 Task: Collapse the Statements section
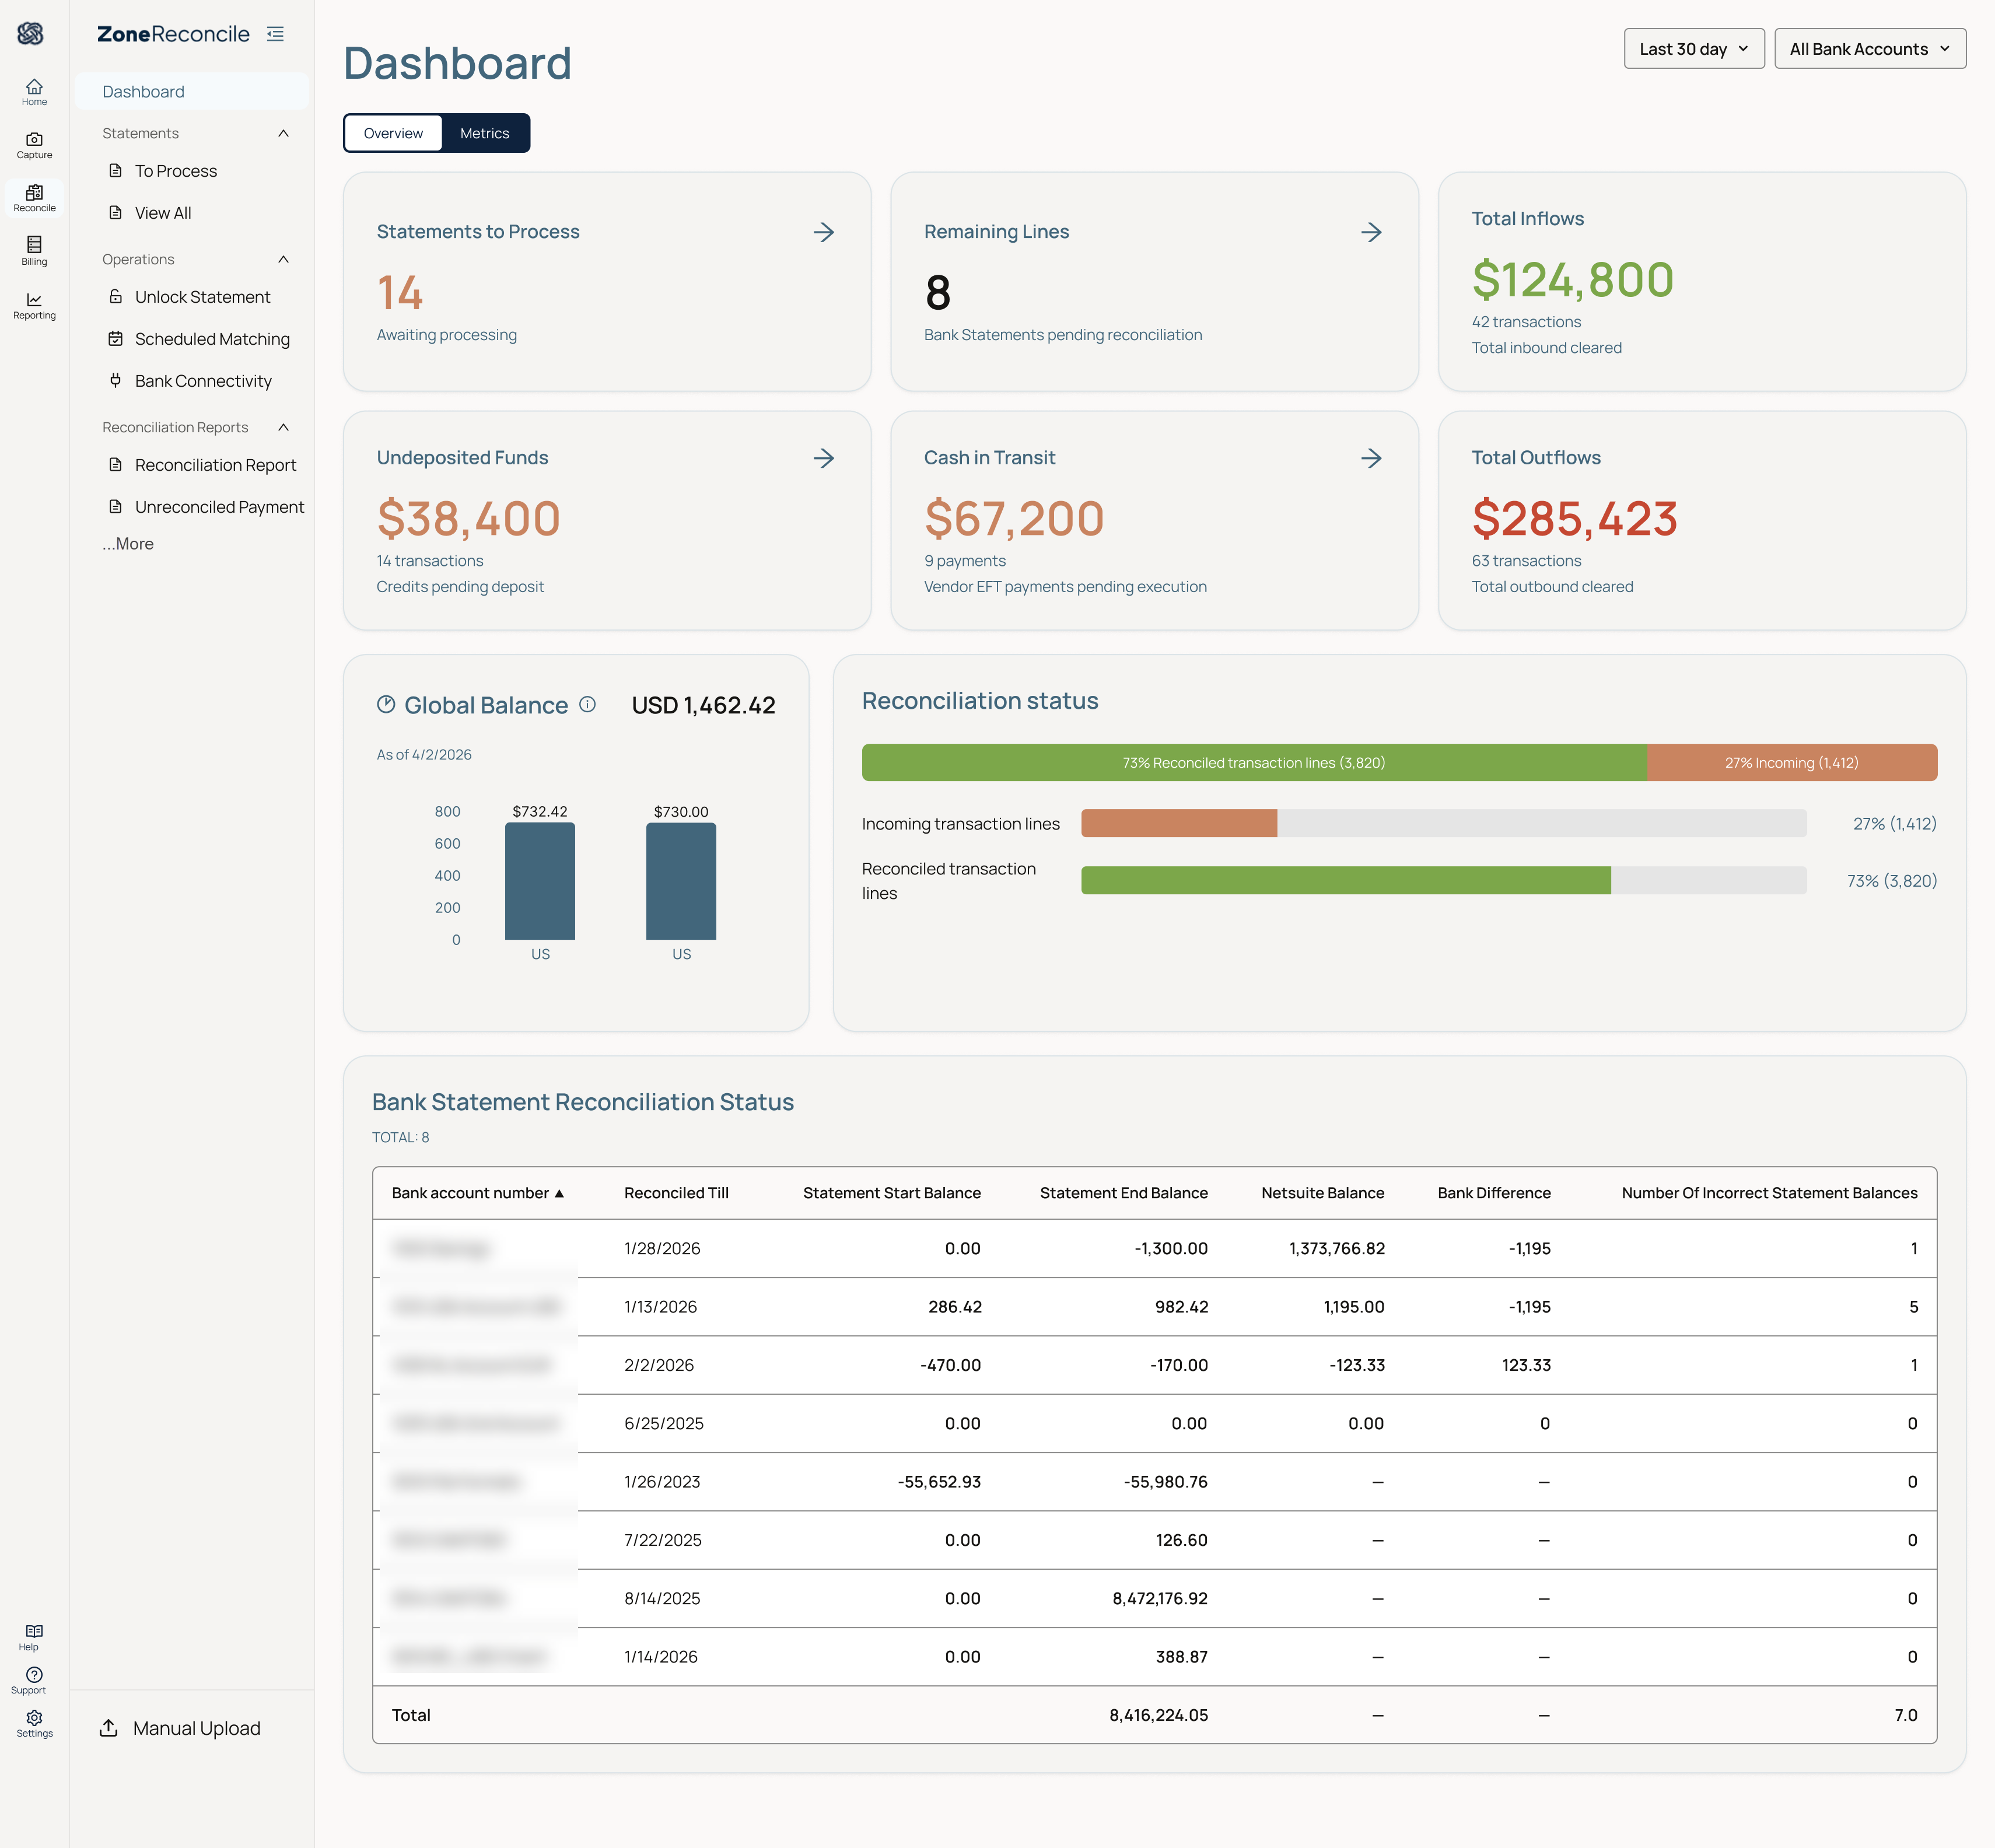click(x=284, y=133)
